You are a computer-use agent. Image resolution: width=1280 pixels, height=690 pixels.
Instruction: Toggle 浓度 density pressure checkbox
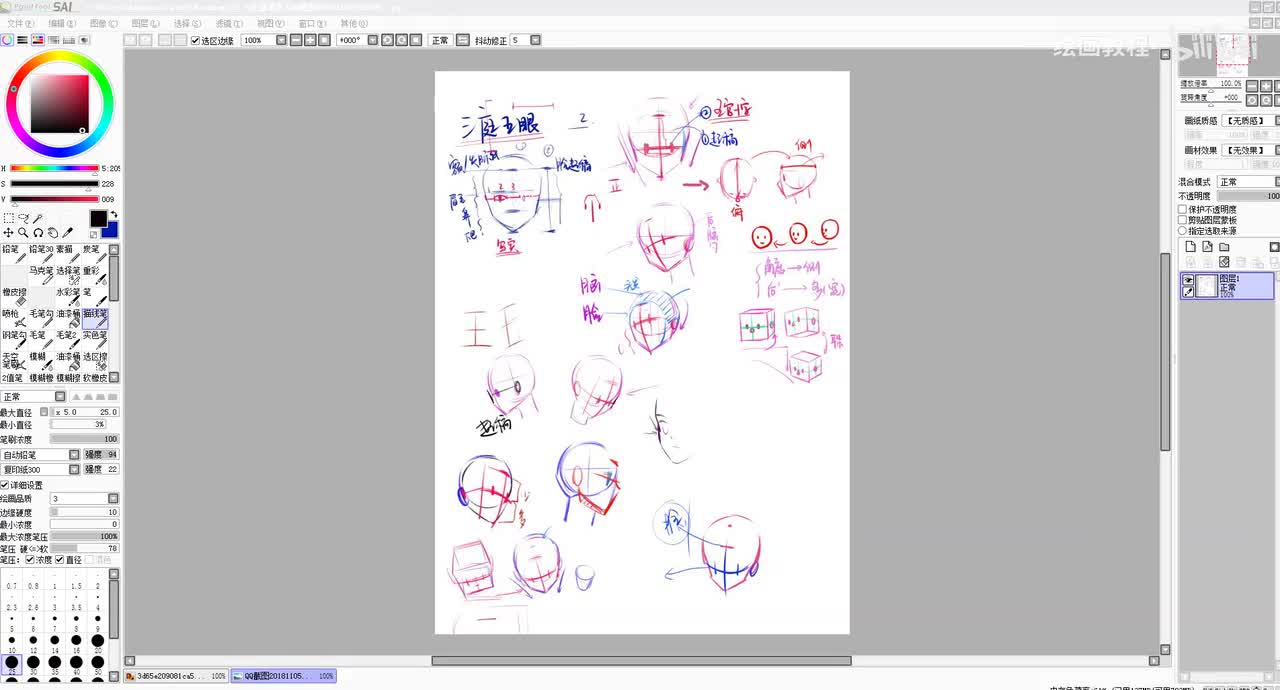(30, 560)
